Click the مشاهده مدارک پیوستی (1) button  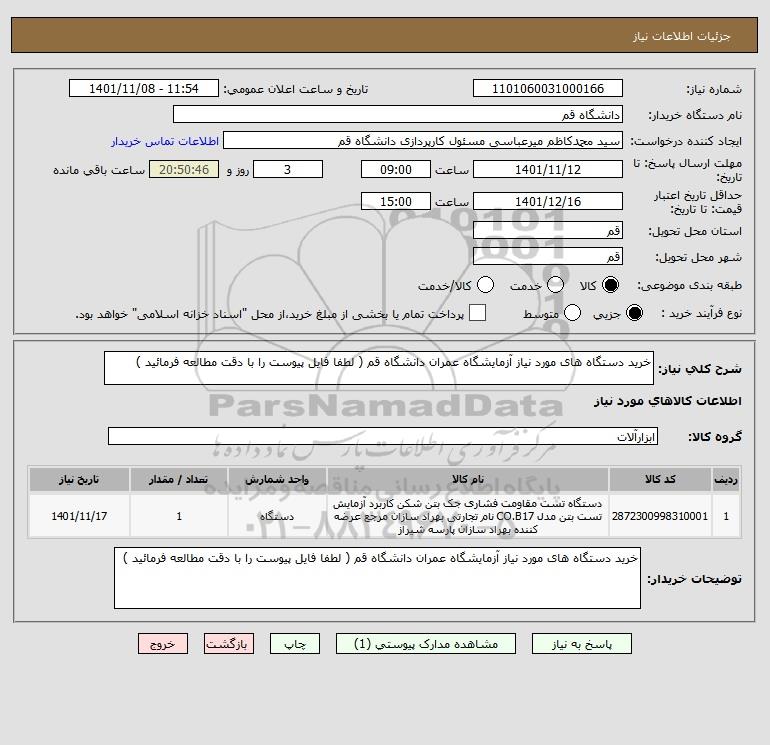pos(426,644)
